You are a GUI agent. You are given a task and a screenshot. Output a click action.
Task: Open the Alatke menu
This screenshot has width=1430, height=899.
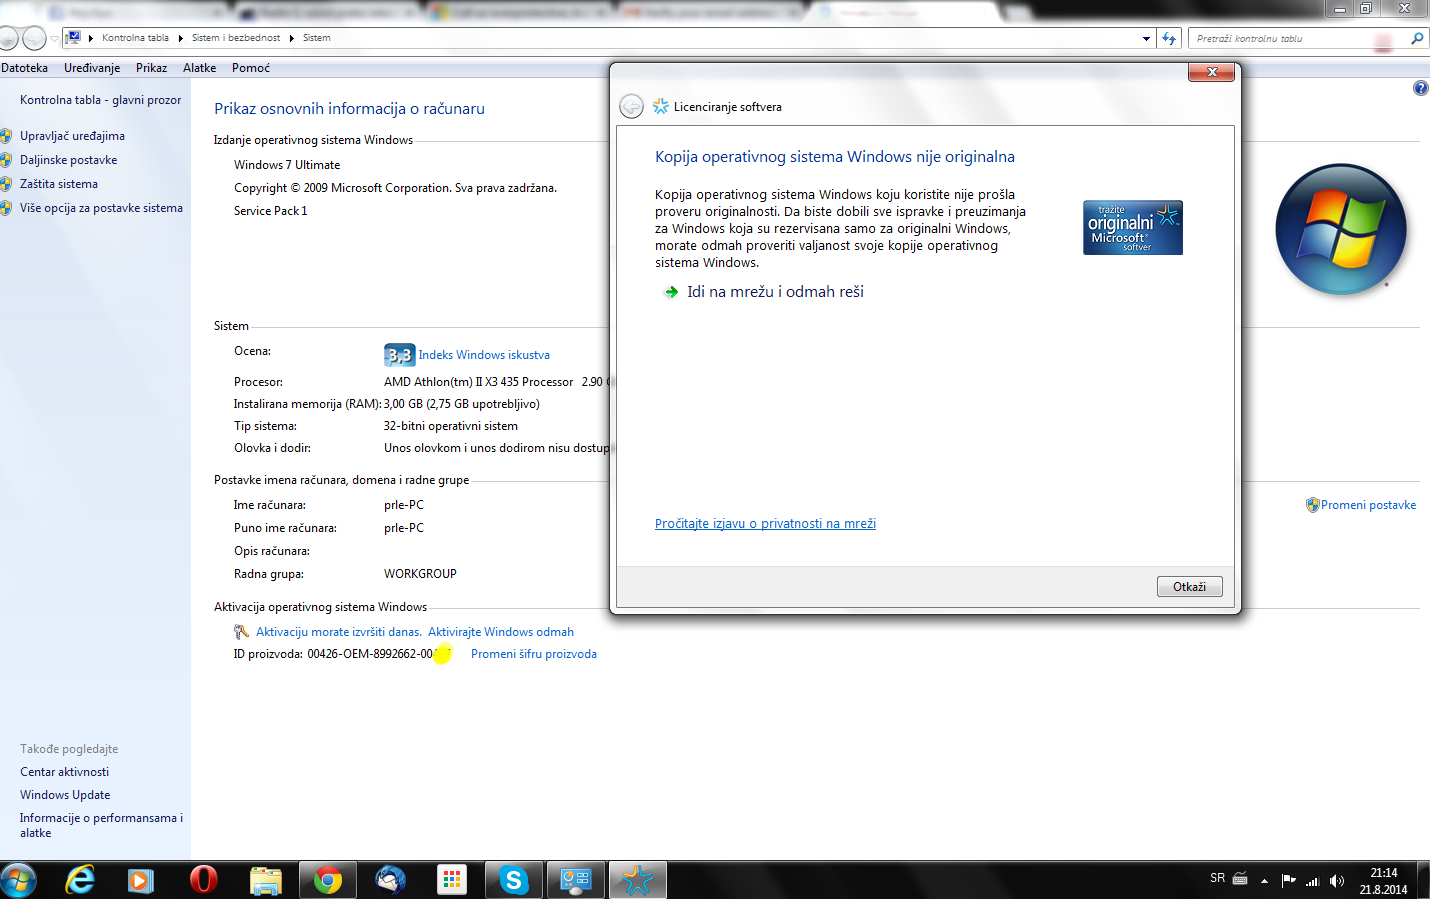(x=199, y=68)
